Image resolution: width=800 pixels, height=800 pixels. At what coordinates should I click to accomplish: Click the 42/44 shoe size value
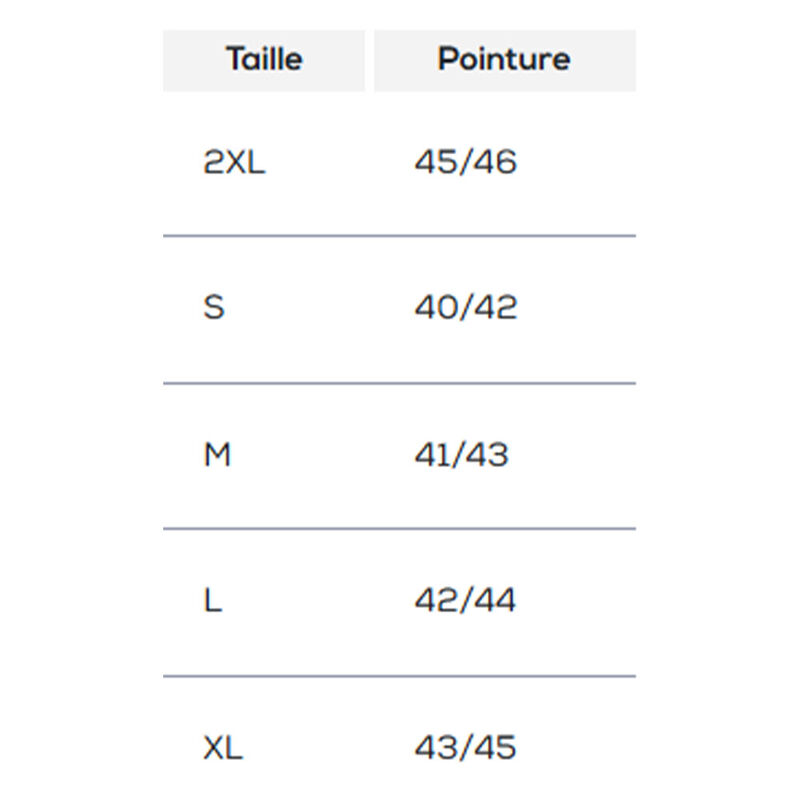pyautogui.click(x=465, y=601)
